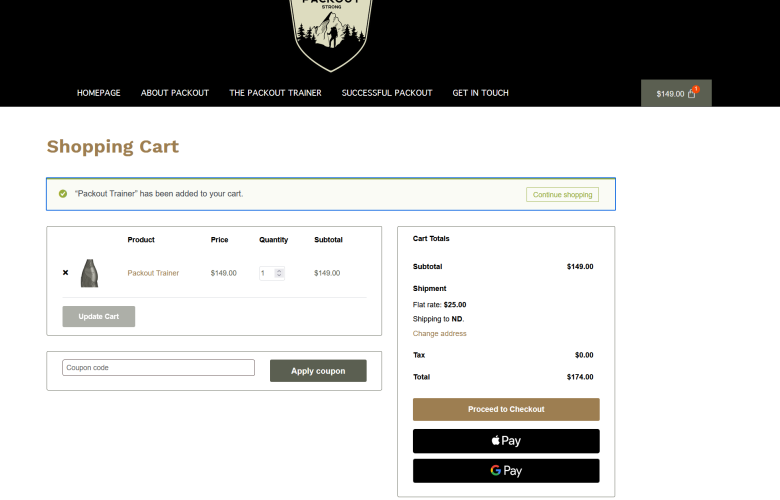Click the Product column header
The height and width of the screenshot is (500, 780).
[x=141, y=240]
